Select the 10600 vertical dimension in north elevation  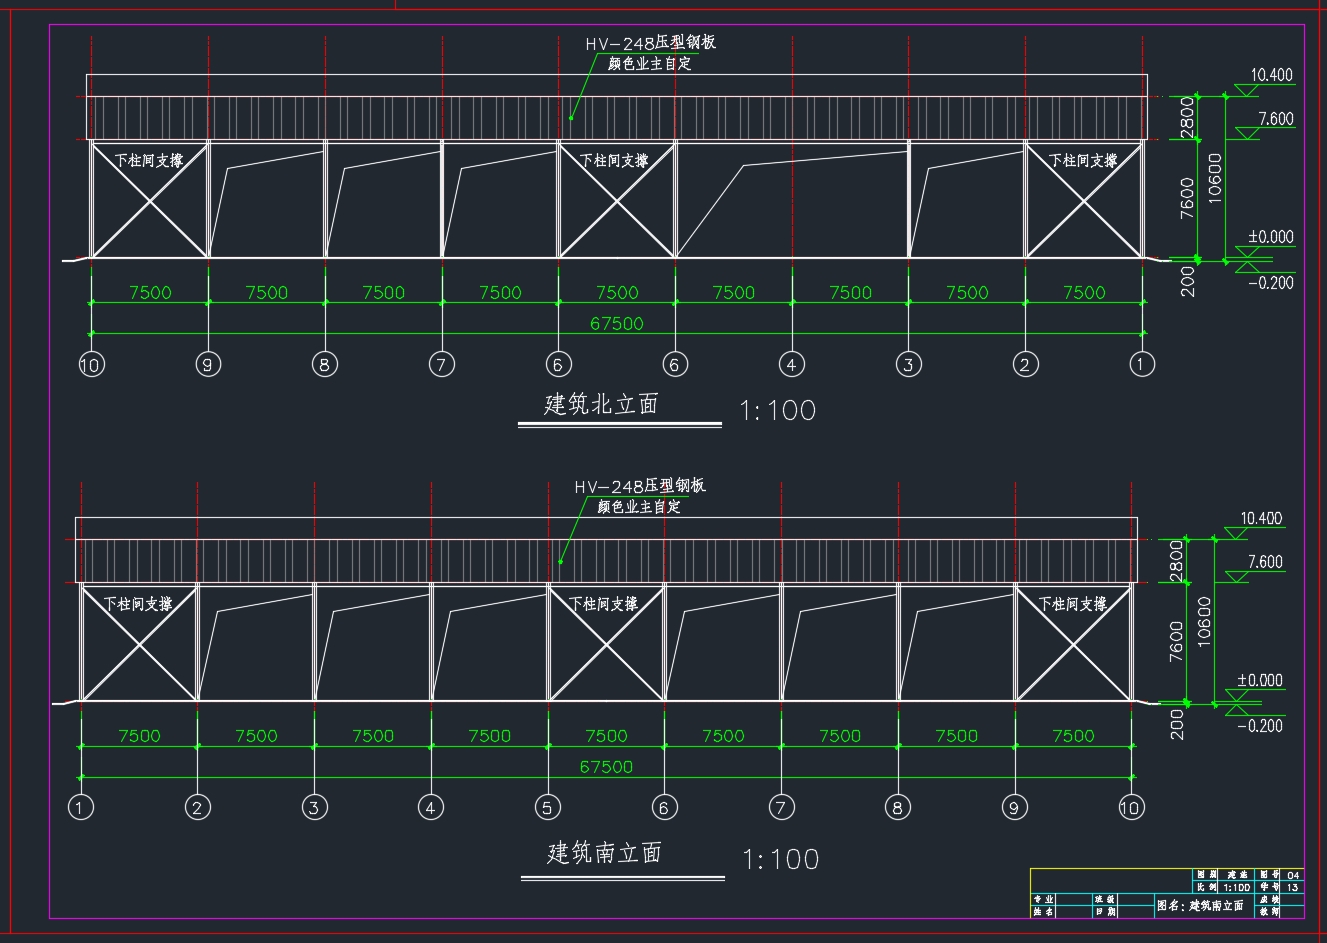[1215, 177]
